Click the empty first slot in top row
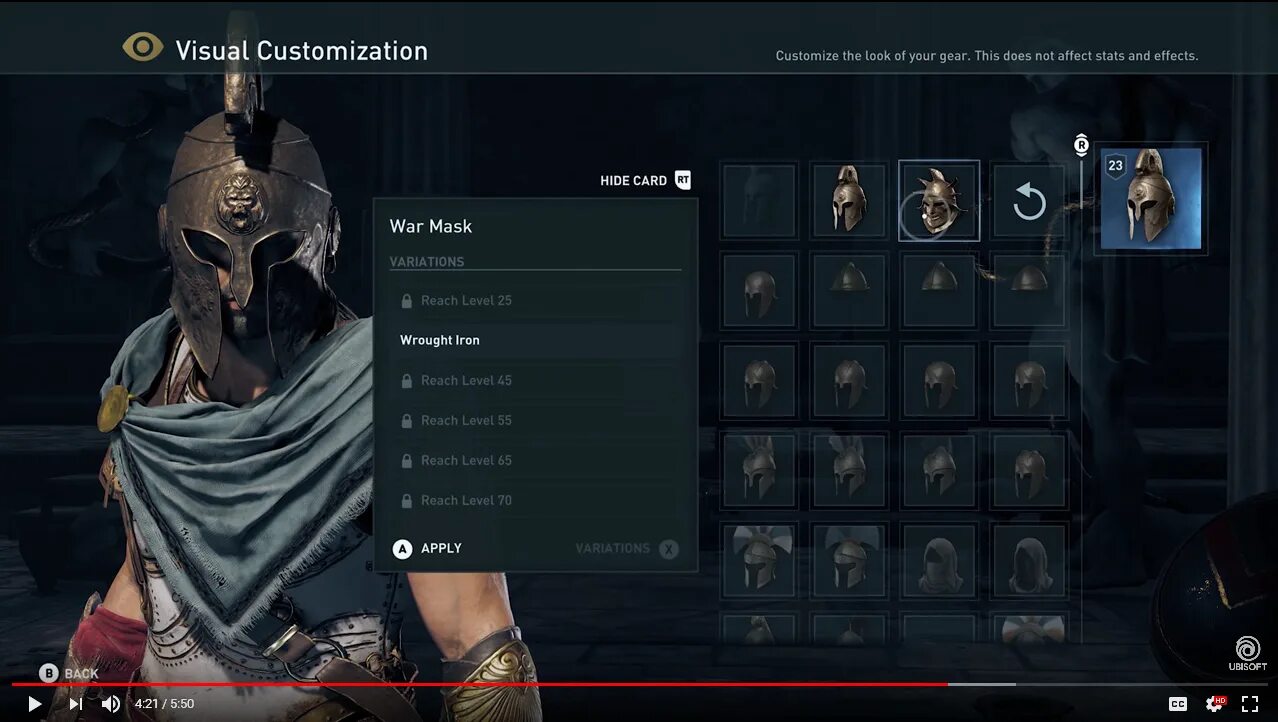Image resolution: width=1278 pixels, height=722 pixels. [x=759, y=202]
